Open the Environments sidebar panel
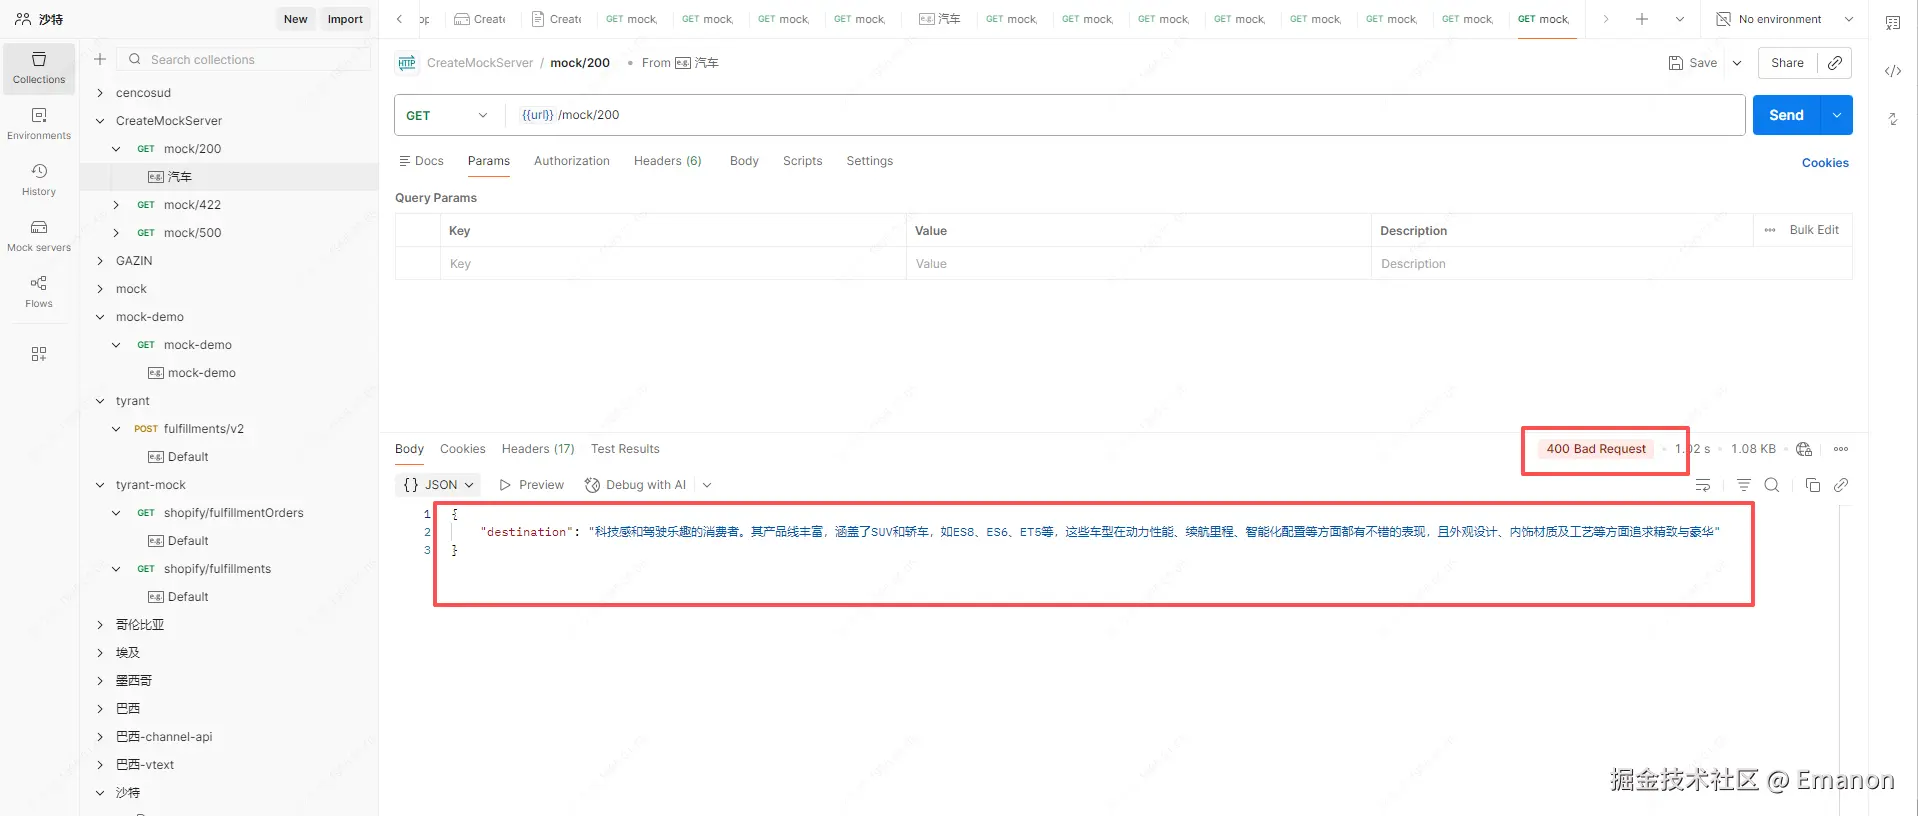 (39, 124)
